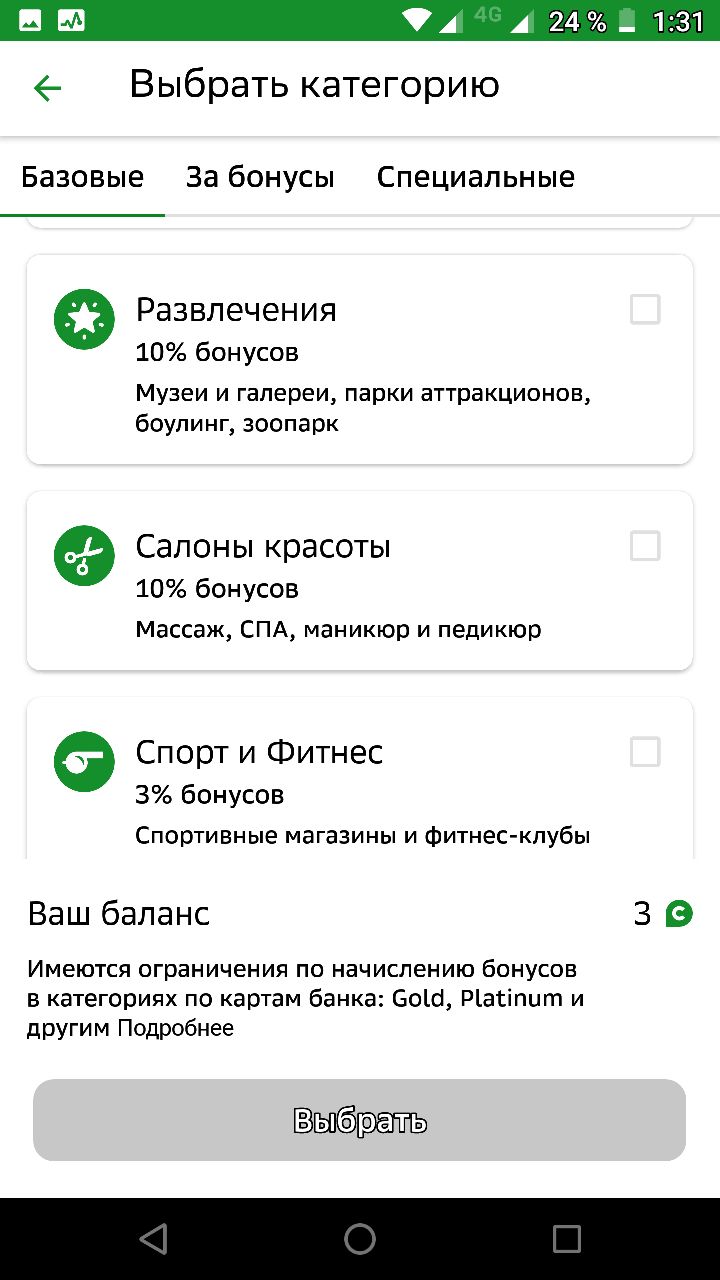Open the За бонусы tab

[x=260, y=178]
